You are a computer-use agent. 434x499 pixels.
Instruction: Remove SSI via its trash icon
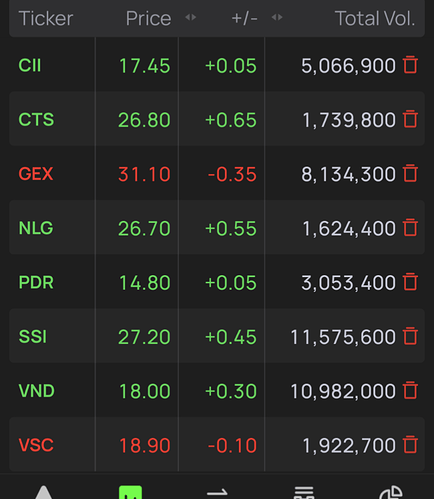point(410,336)
